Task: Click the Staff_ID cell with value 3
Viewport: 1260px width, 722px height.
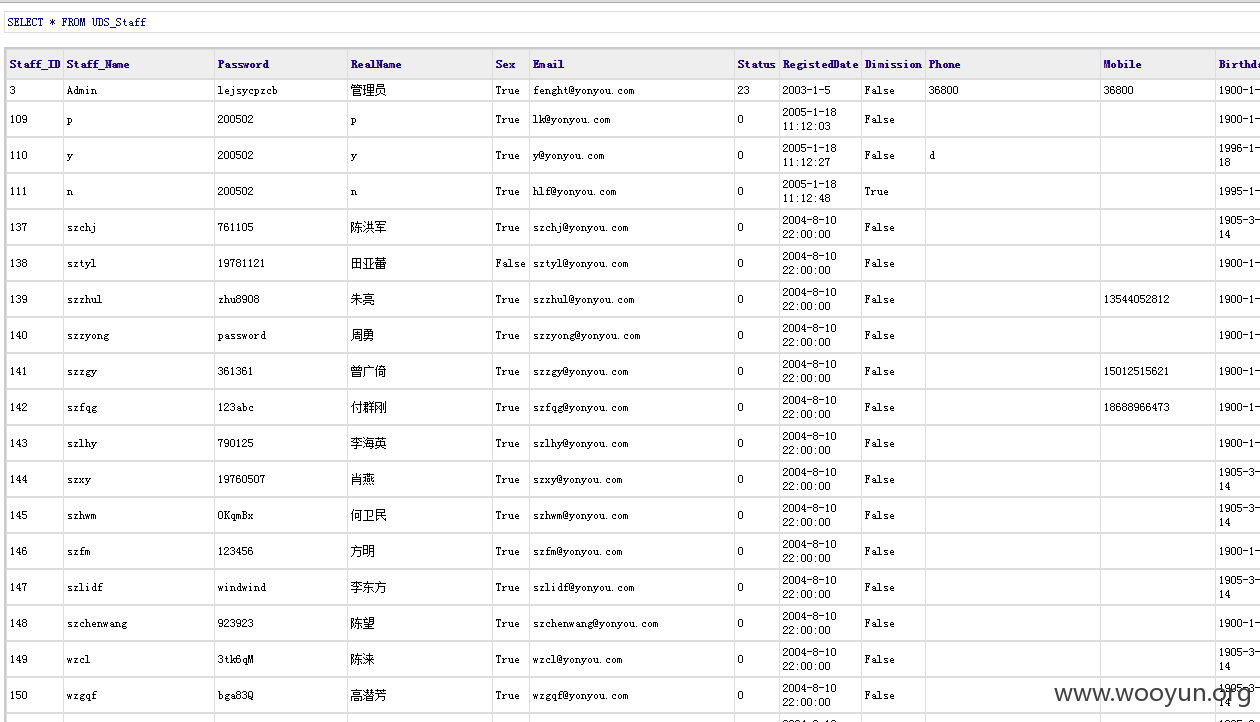Action: [35, 90]
